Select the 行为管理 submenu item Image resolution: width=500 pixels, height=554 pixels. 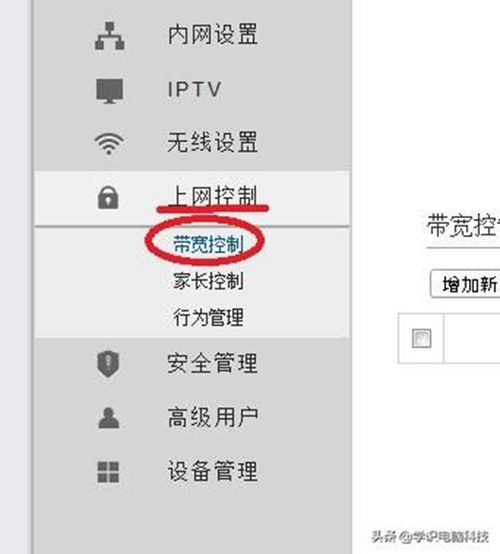coord(208,317)
